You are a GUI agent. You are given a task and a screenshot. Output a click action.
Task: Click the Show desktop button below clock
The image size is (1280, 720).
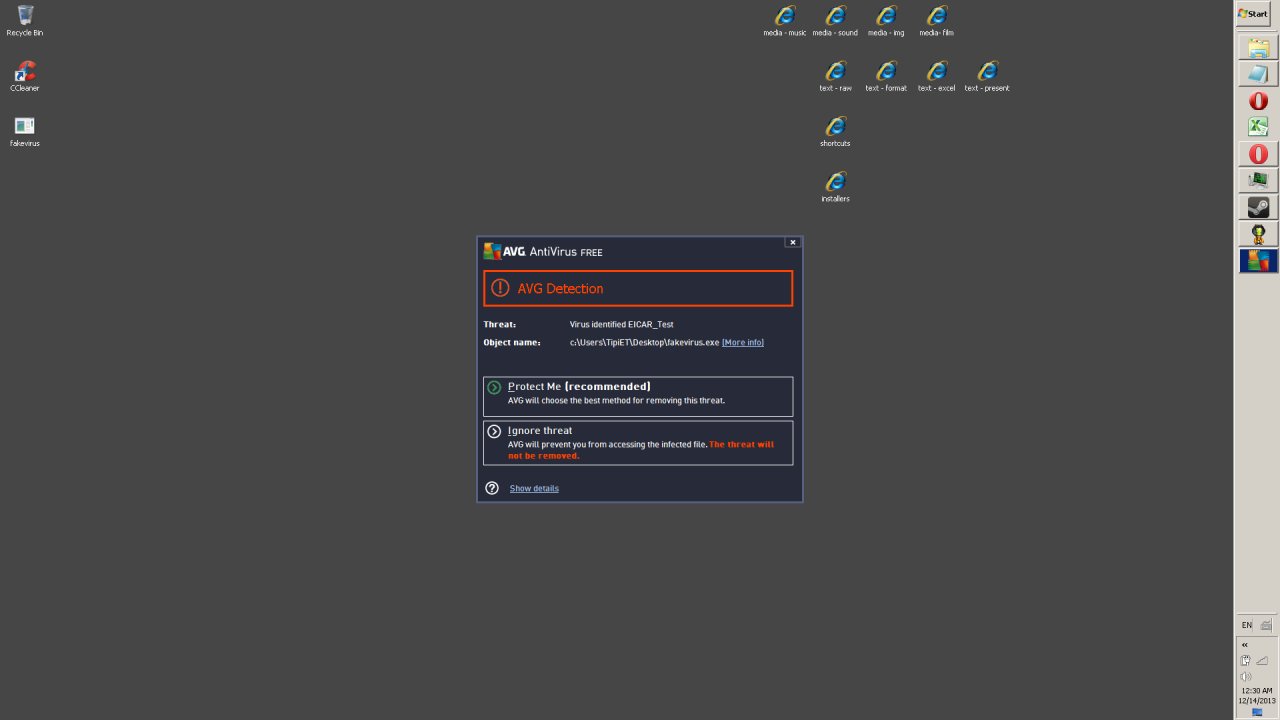1257,713
